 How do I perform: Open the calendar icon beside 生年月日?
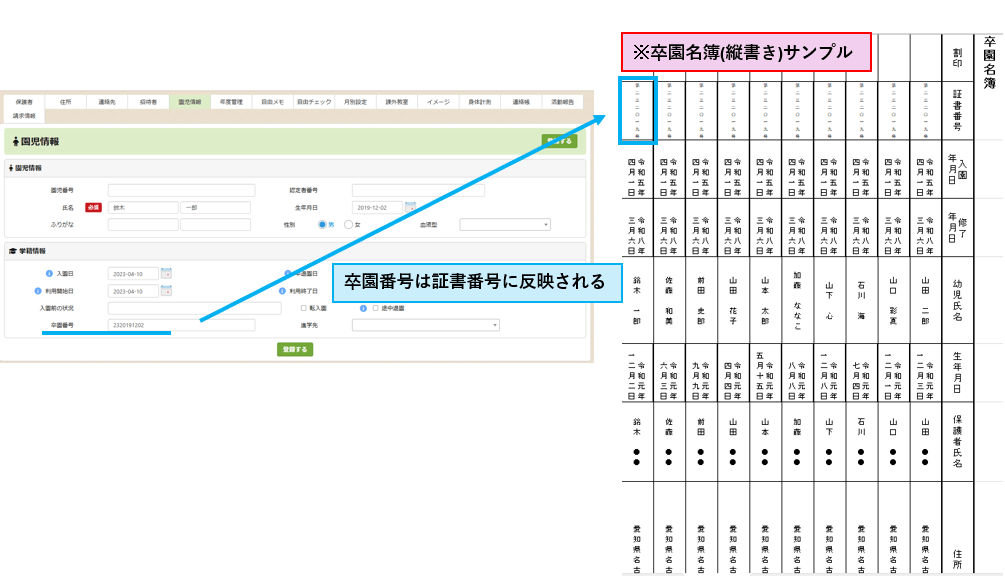coord(409,207)
